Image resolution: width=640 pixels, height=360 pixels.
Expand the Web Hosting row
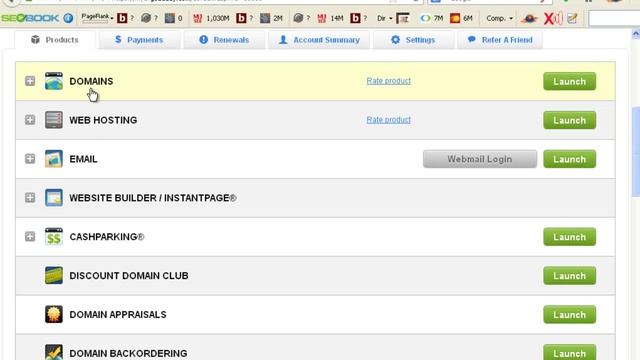(30, 120)
